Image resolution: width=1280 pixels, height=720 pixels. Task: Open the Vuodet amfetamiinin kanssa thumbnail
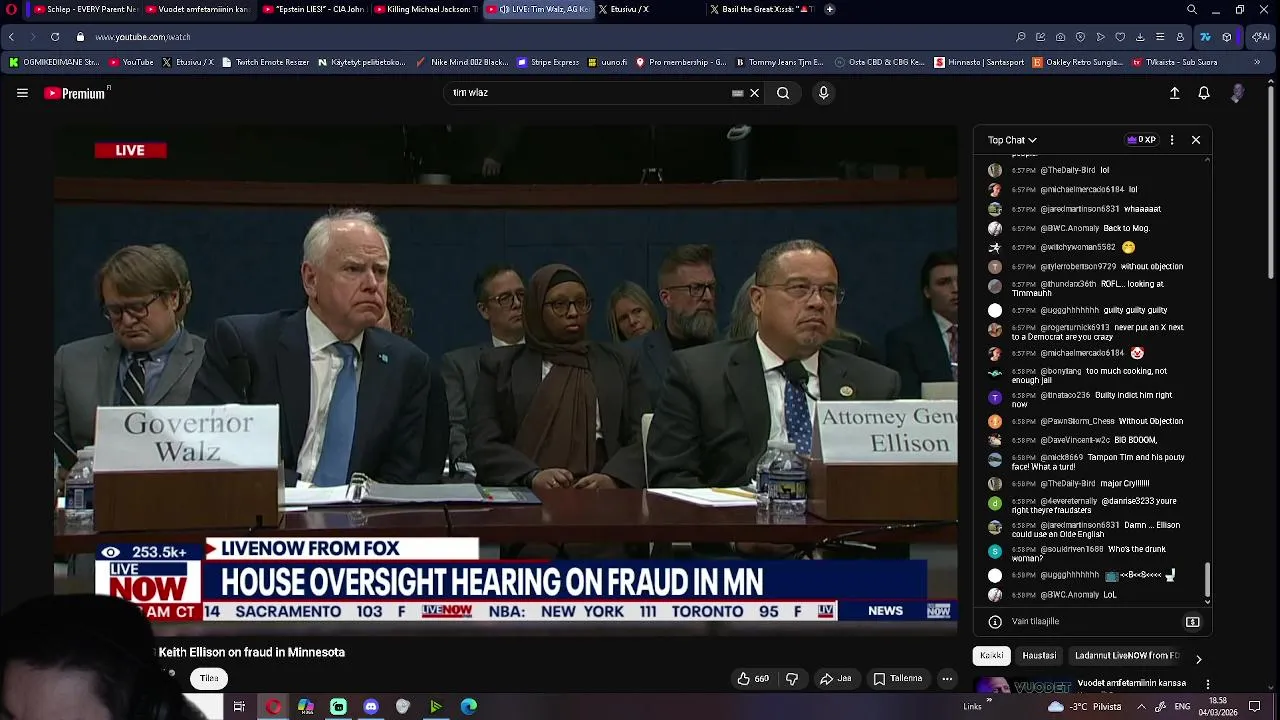coord(1021,686)
